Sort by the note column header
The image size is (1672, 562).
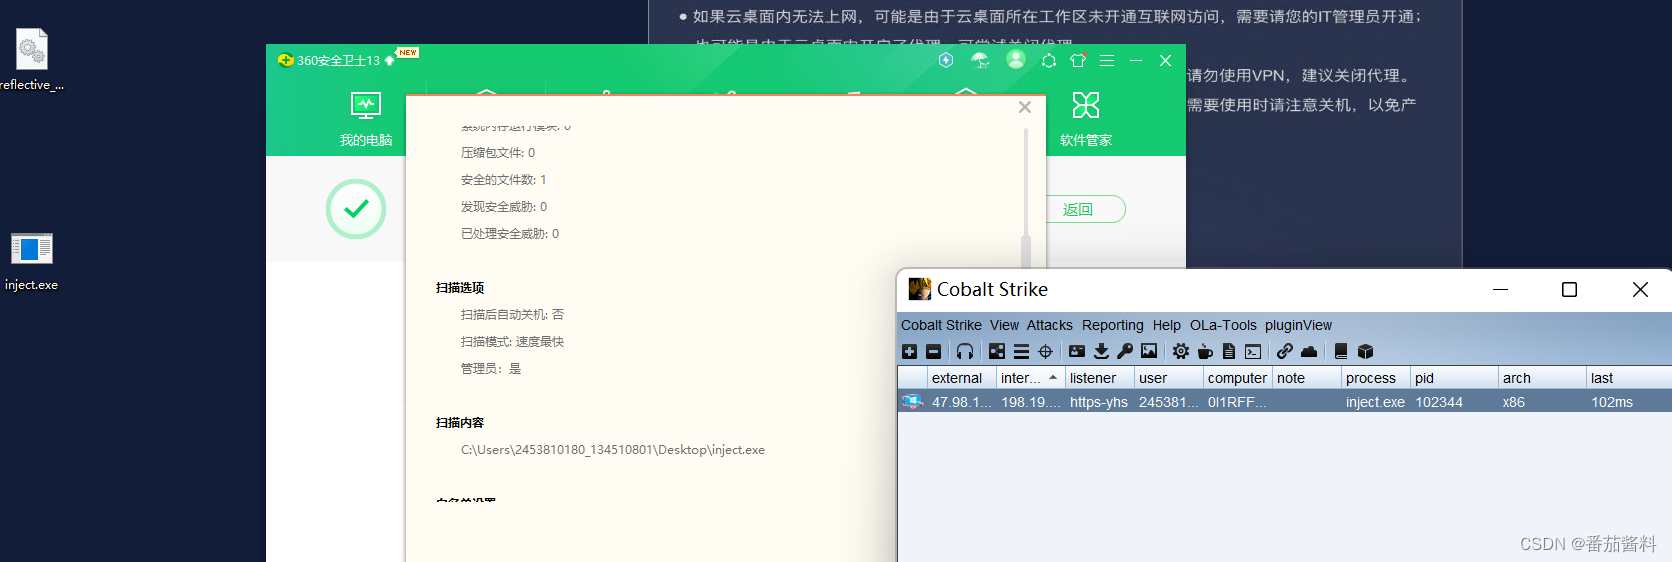pos(1306,378)
